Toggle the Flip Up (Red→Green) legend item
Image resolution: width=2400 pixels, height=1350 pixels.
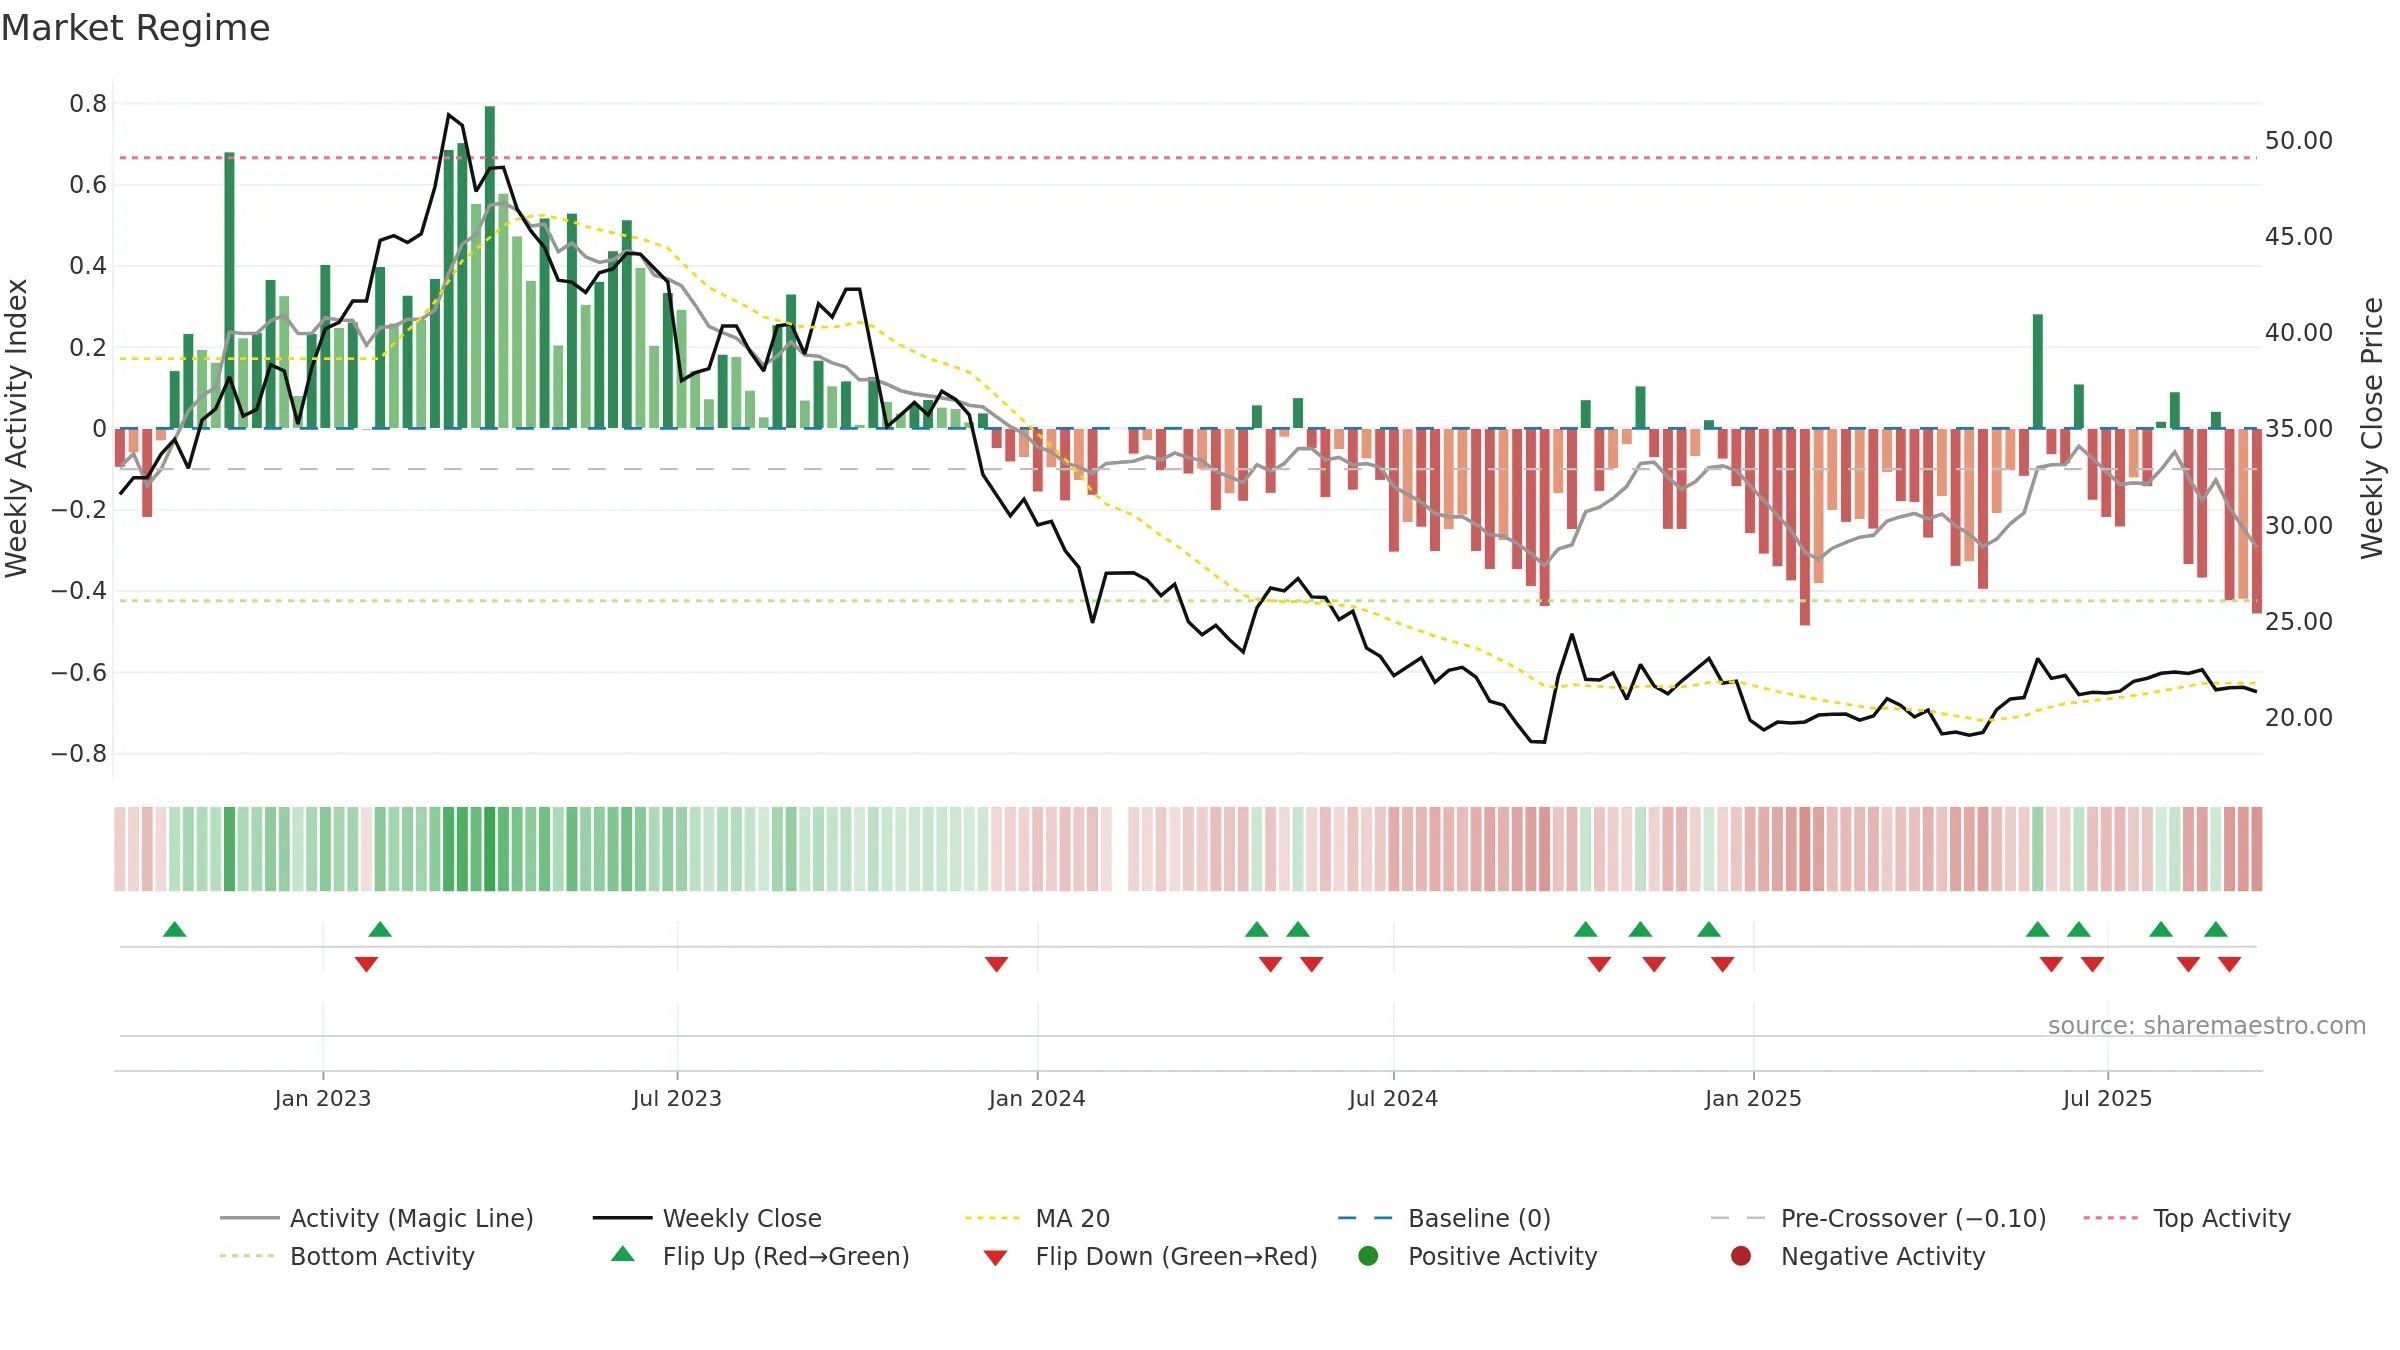[x=760, y=1256]
